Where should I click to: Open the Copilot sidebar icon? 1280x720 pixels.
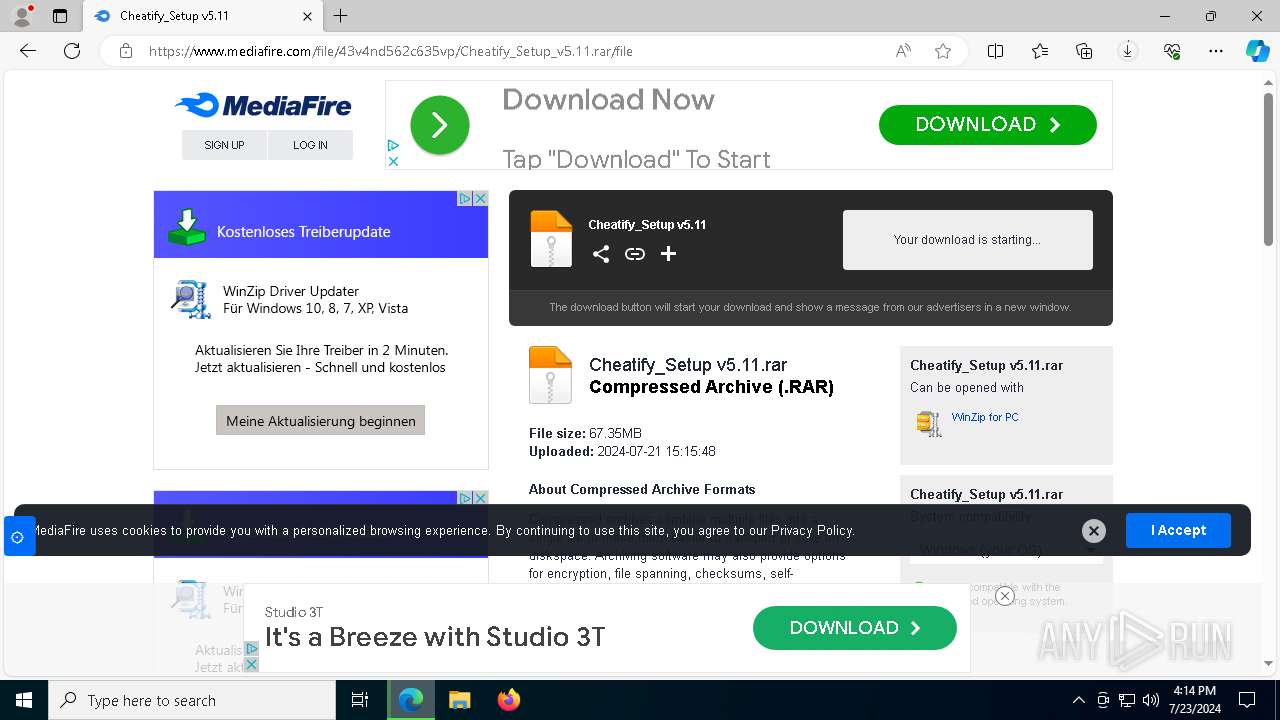(x=1258, y=51)
